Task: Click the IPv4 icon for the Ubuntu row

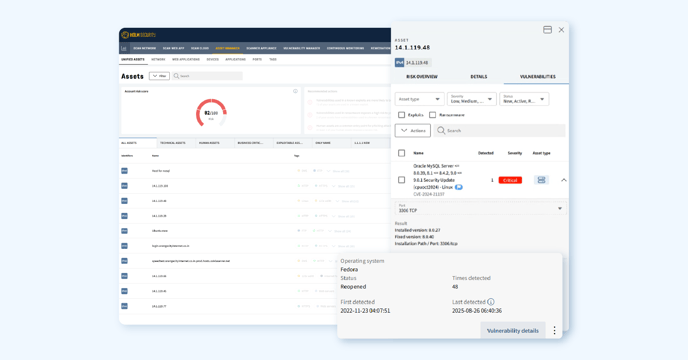Action: (x=125, y=231)
